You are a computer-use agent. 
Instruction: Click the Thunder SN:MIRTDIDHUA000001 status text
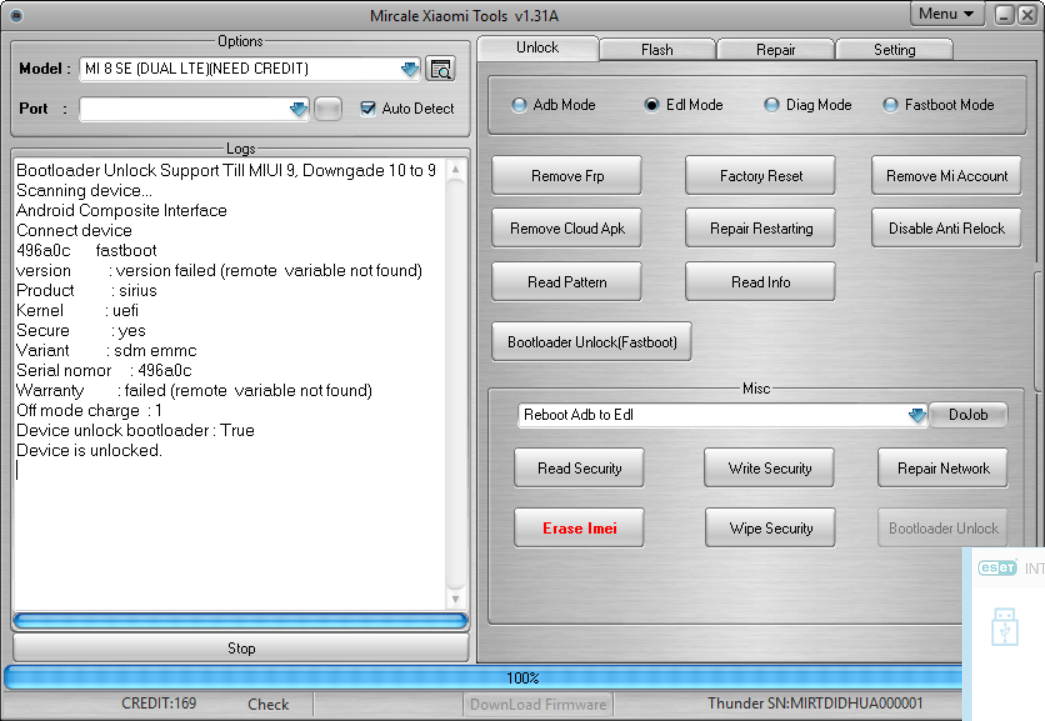pyautogui.click(x=814, y=704)
